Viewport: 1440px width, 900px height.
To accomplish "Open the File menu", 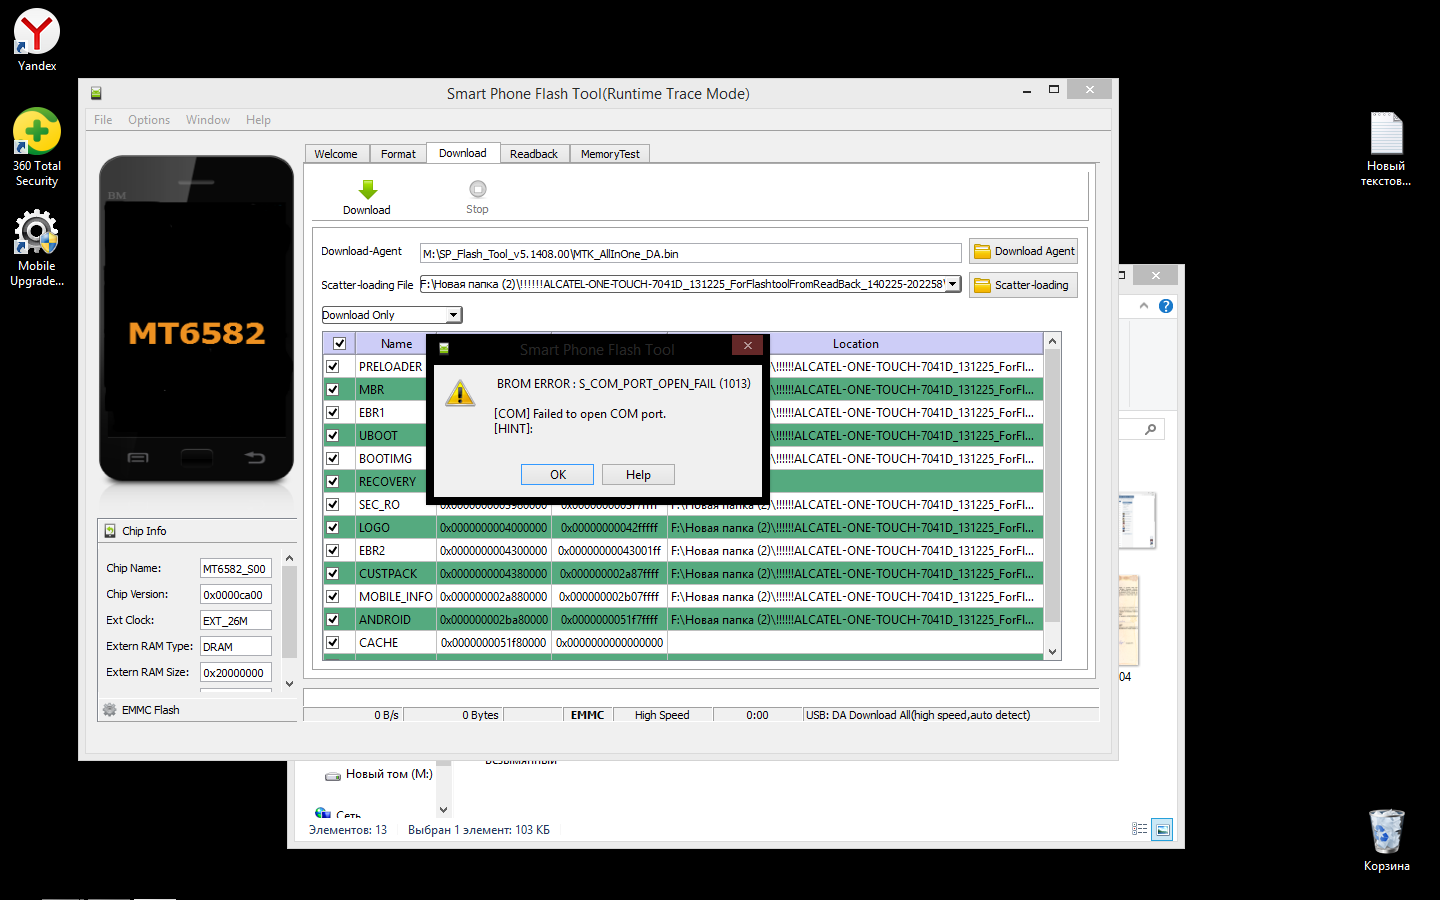I will (x=103, y=120).
